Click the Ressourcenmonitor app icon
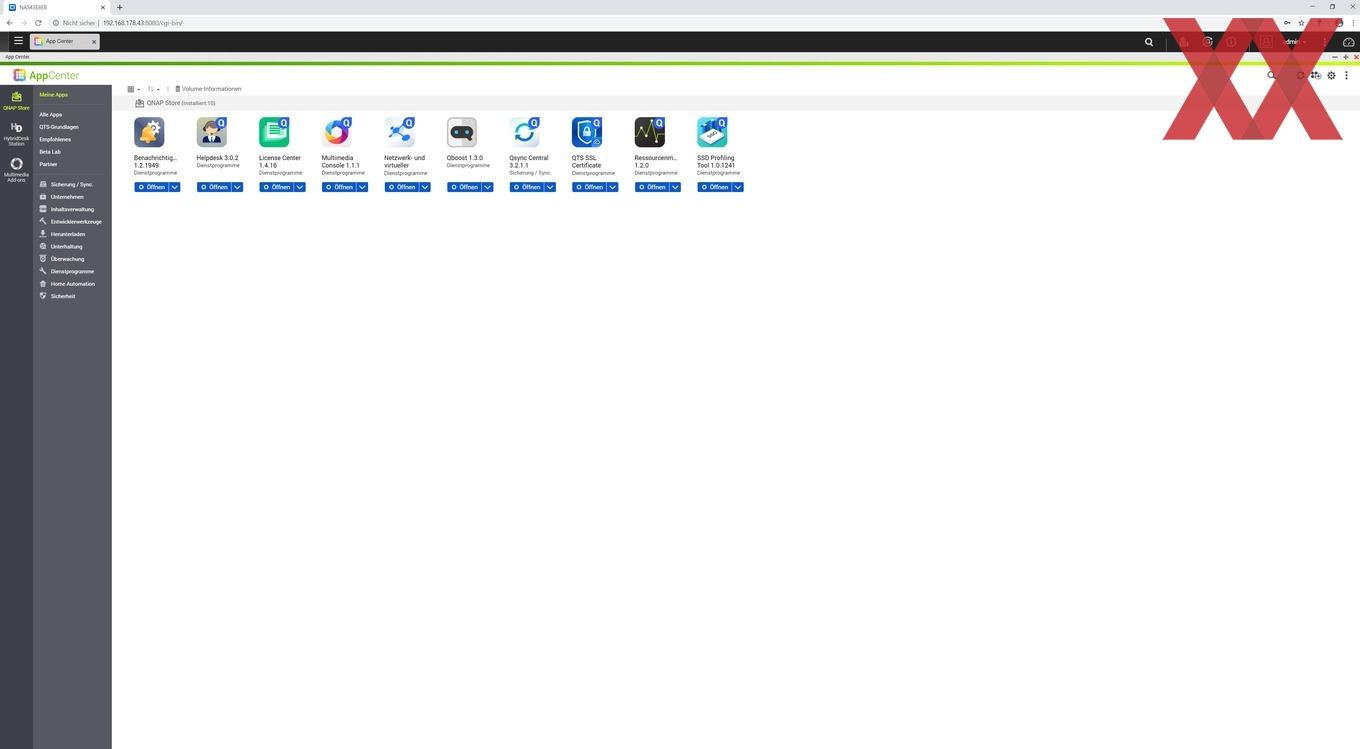Image resolution: width=1360 pixels, height=749 pixels. [x=649, y=132]
